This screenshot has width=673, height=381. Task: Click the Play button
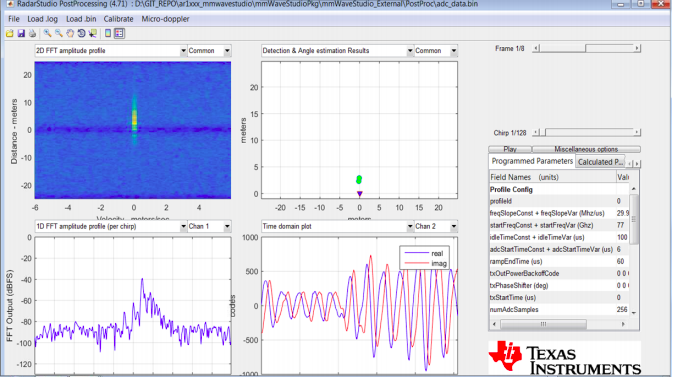pyautogui.click(x=510, y=149)
